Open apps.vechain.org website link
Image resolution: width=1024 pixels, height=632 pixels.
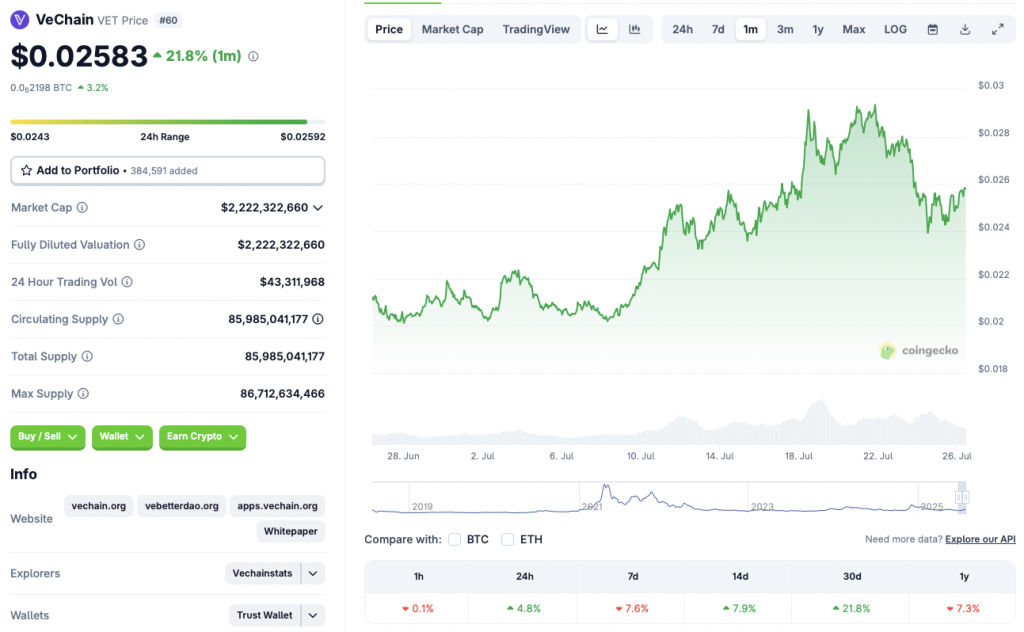[278, 506]
